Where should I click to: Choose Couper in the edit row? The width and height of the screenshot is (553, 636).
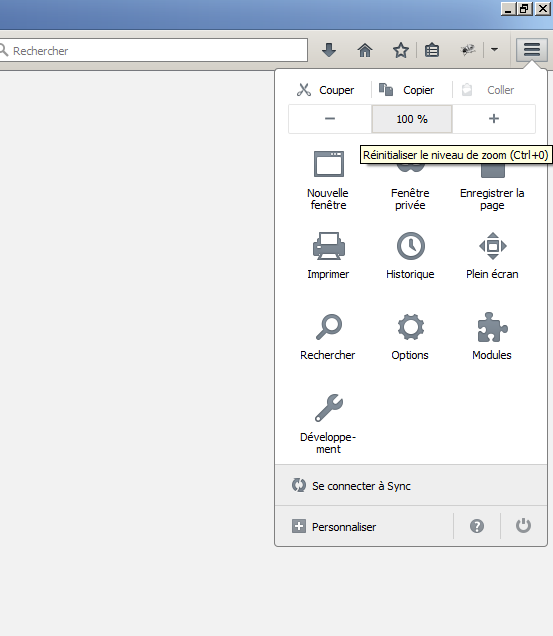[325, 90]
